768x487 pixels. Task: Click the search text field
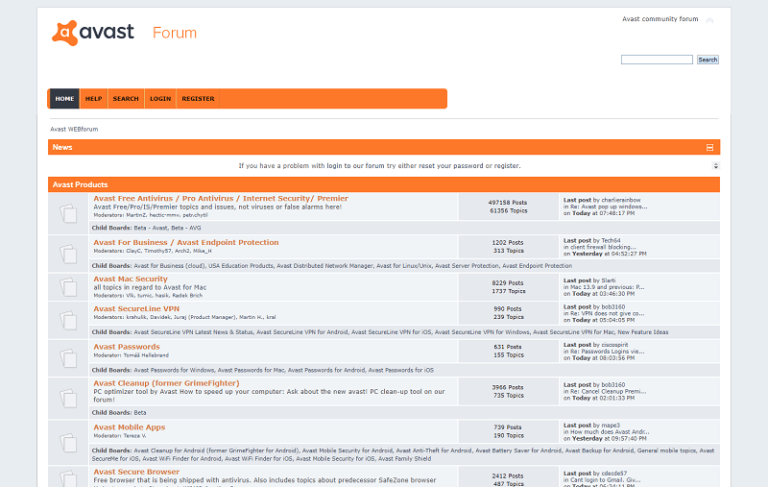pos(657,59)
